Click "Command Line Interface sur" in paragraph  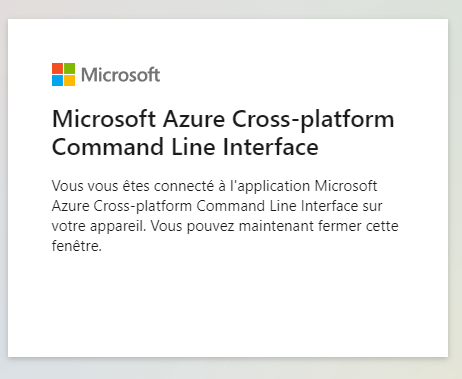[x=289, y=206]
